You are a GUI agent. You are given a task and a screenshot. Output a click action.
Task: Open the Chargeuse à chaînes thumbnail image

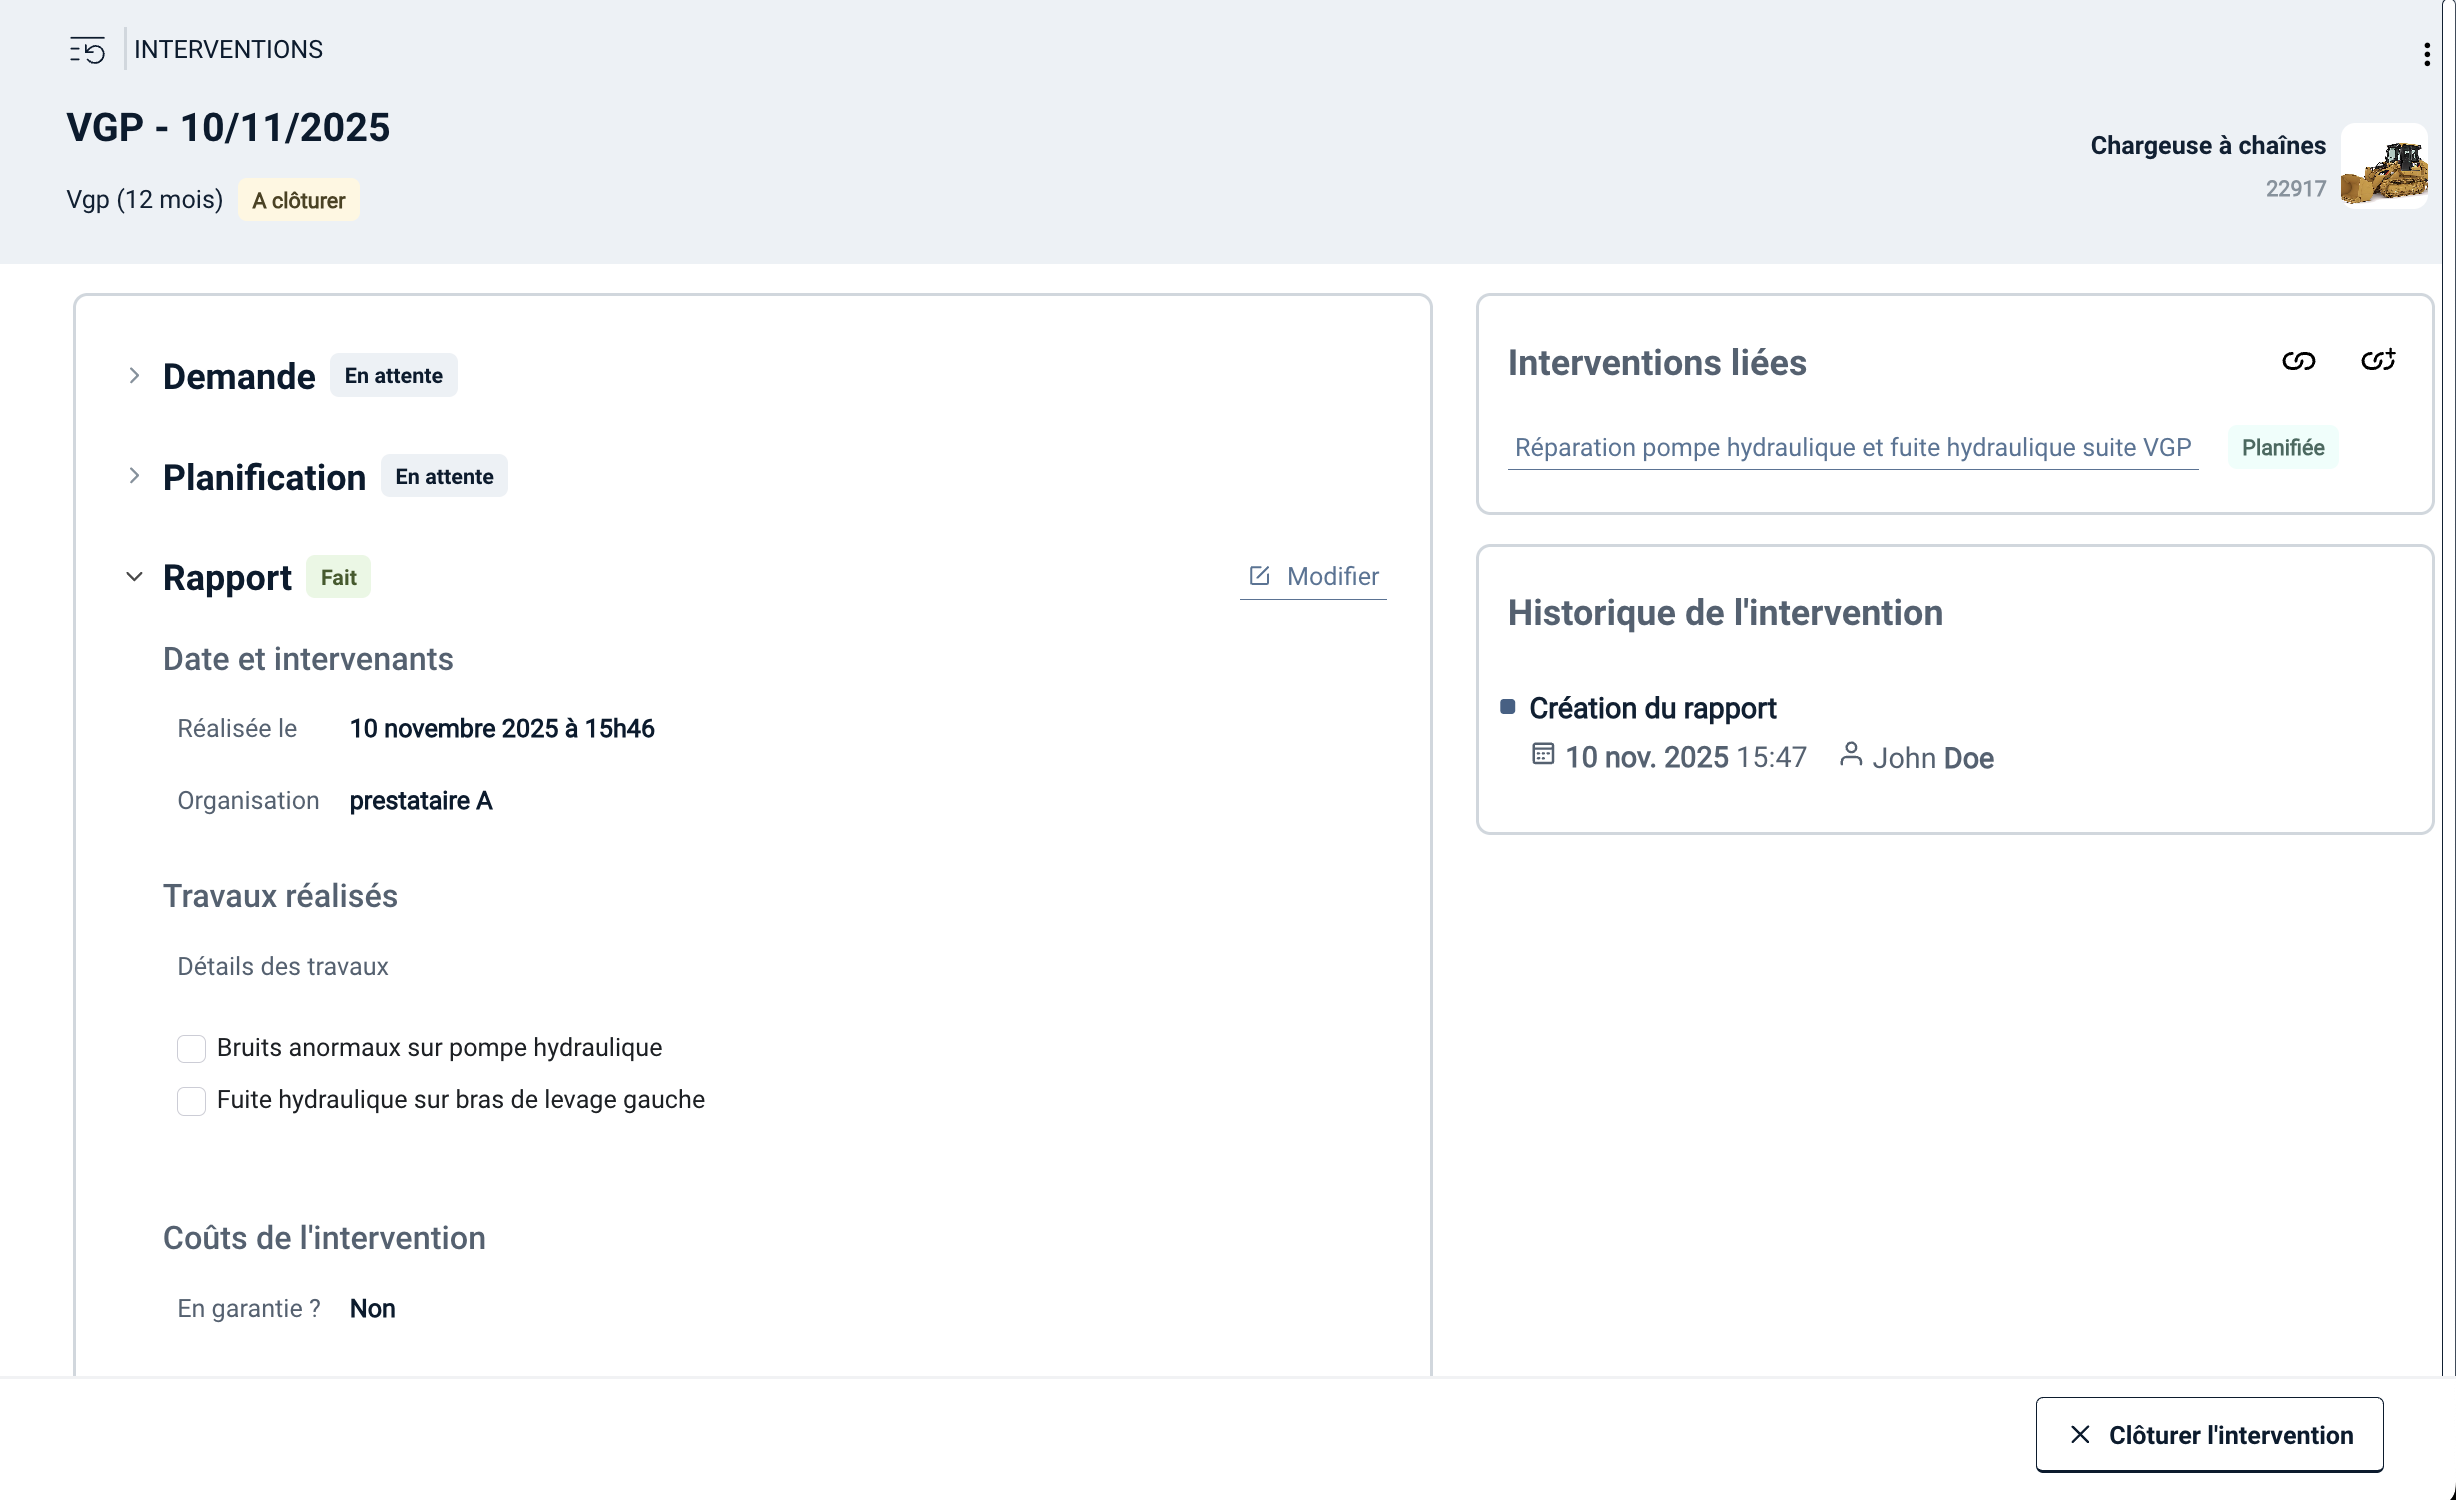pyautogui.click(x=2384, y=166)
